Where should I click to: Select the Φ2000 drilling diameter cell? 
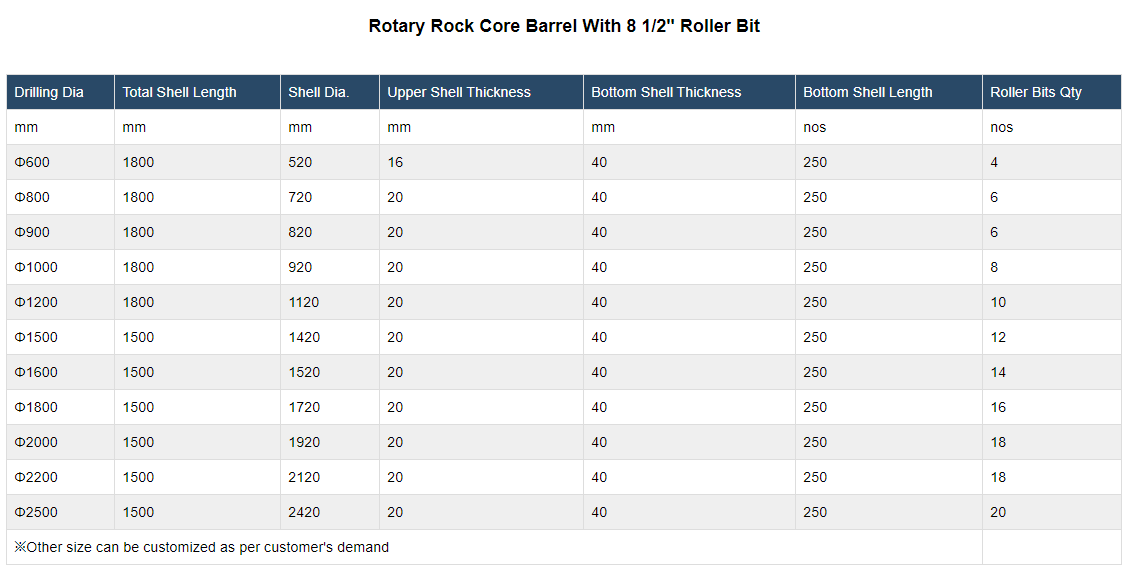pyautogui.click(x=60, y=442)
